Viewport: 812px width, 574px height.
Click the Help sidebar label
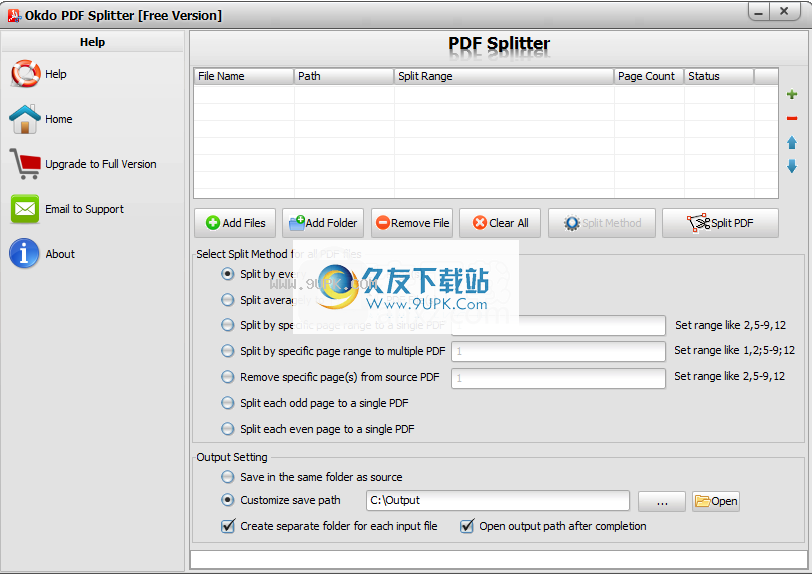tap(56, 74)
